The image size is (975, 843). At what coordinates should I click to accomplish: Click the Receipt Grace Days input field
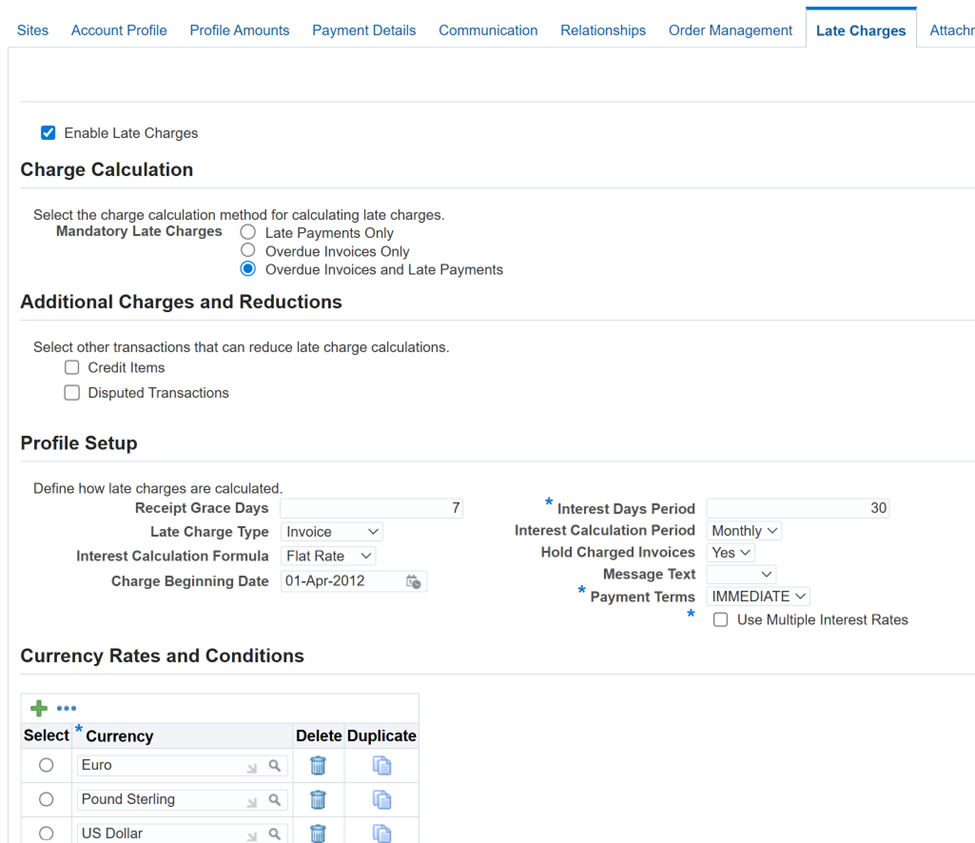click(x=371, y=508)
